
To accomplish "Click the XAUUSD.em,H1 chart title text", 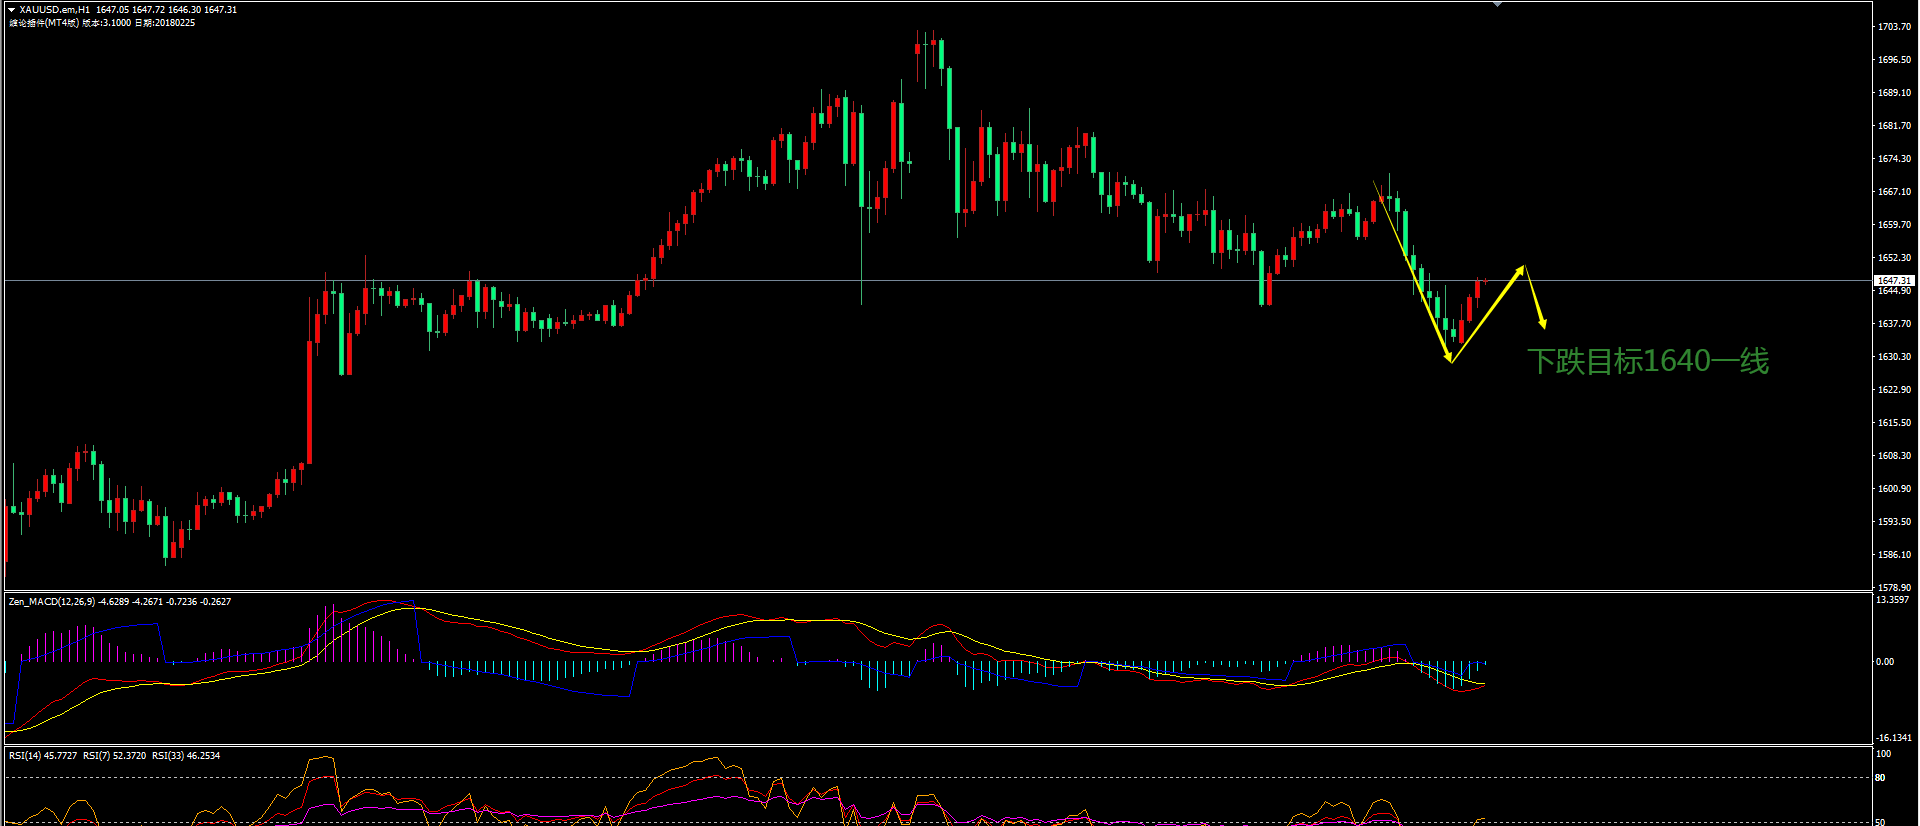I will [x=54, y=10].
